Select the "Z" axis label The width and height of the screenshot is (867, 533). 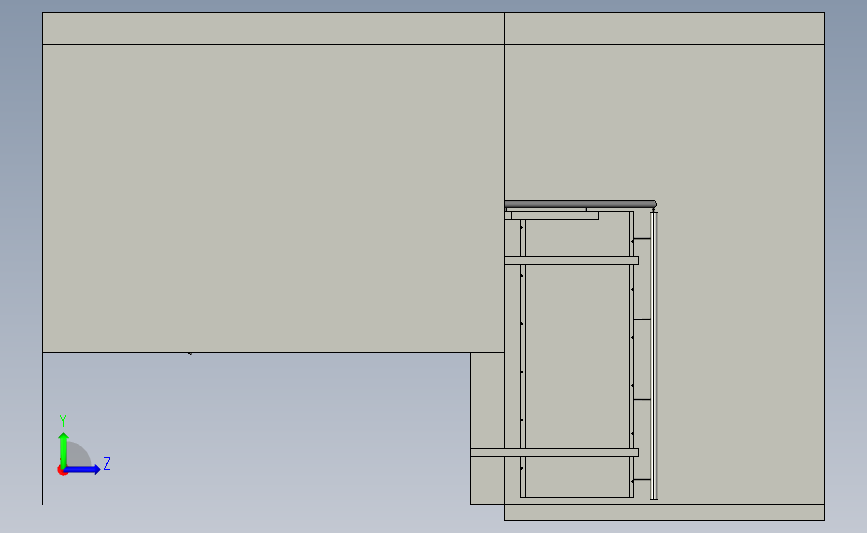point(107,463)
